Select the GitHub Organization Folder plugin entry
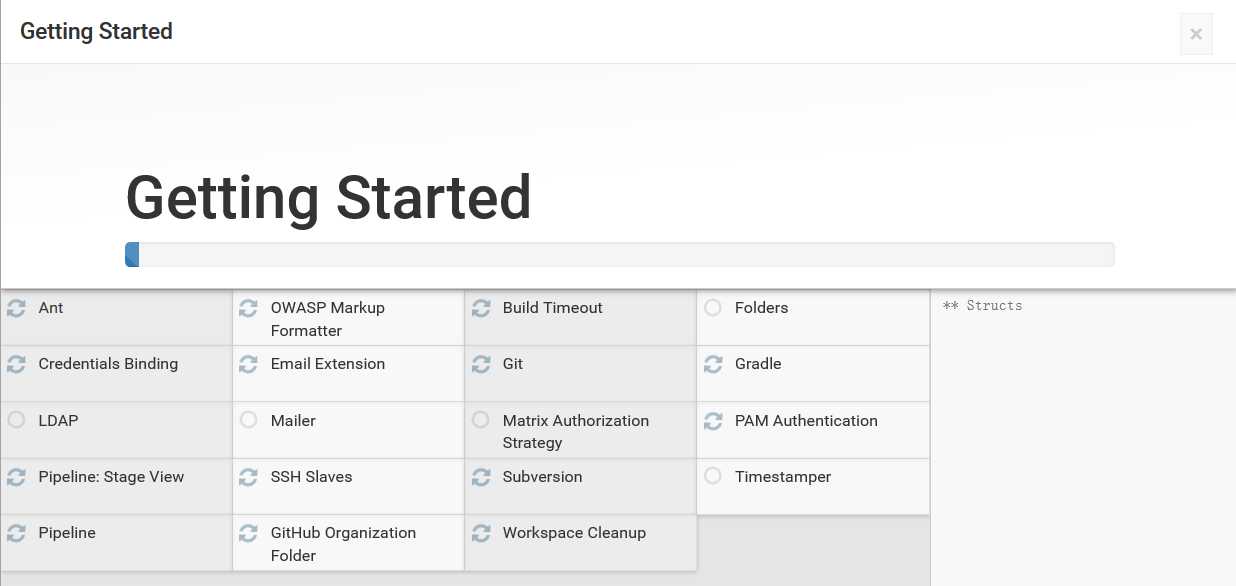 349,543
